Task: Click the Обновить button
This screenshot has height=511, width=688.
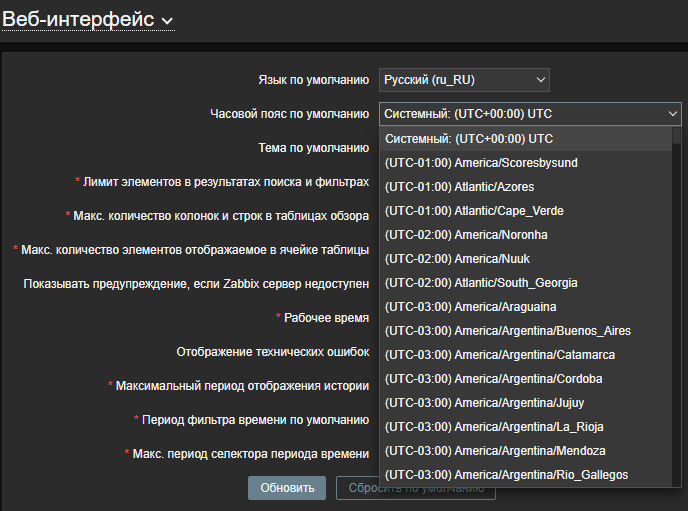Action: pyautogui.click(x=287, y=488)
